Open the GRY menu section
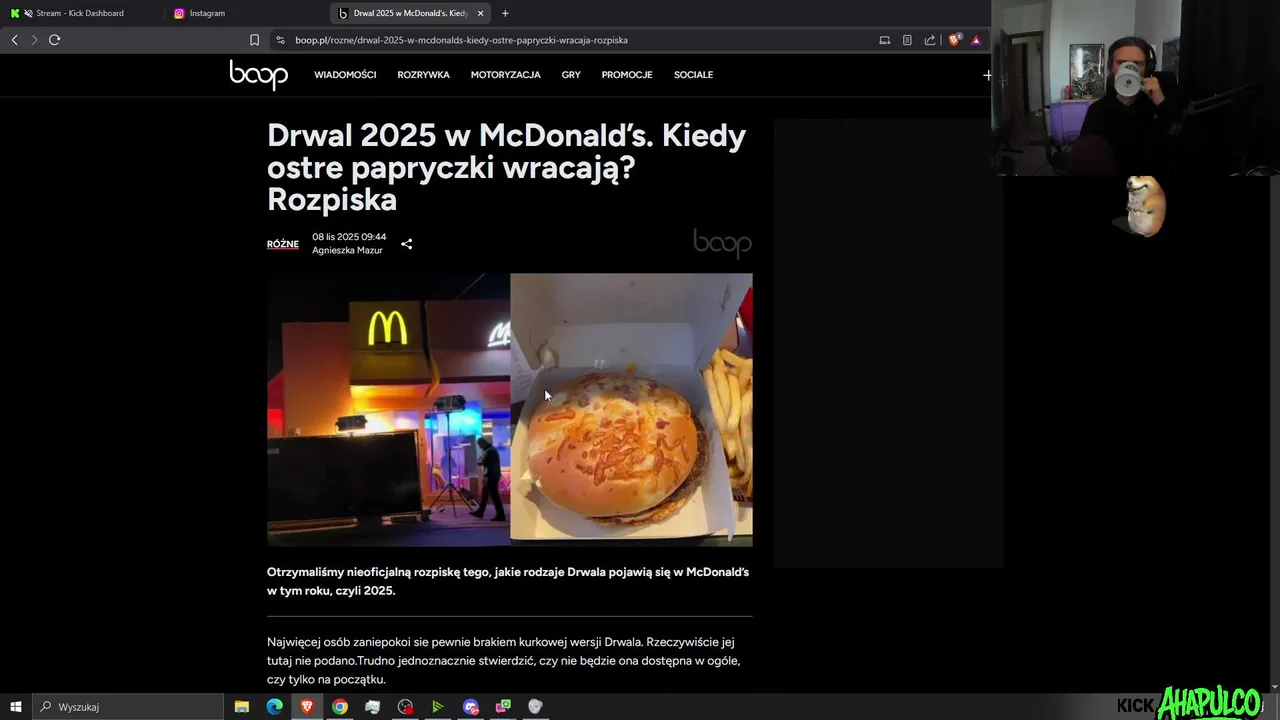The width and height of the screenshot is (1280, 720). point(571,75)
